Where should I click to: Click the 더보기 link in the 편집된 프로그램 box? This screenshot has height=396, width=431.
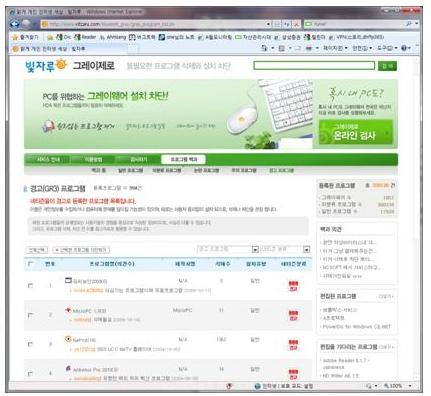click(386, 296)
